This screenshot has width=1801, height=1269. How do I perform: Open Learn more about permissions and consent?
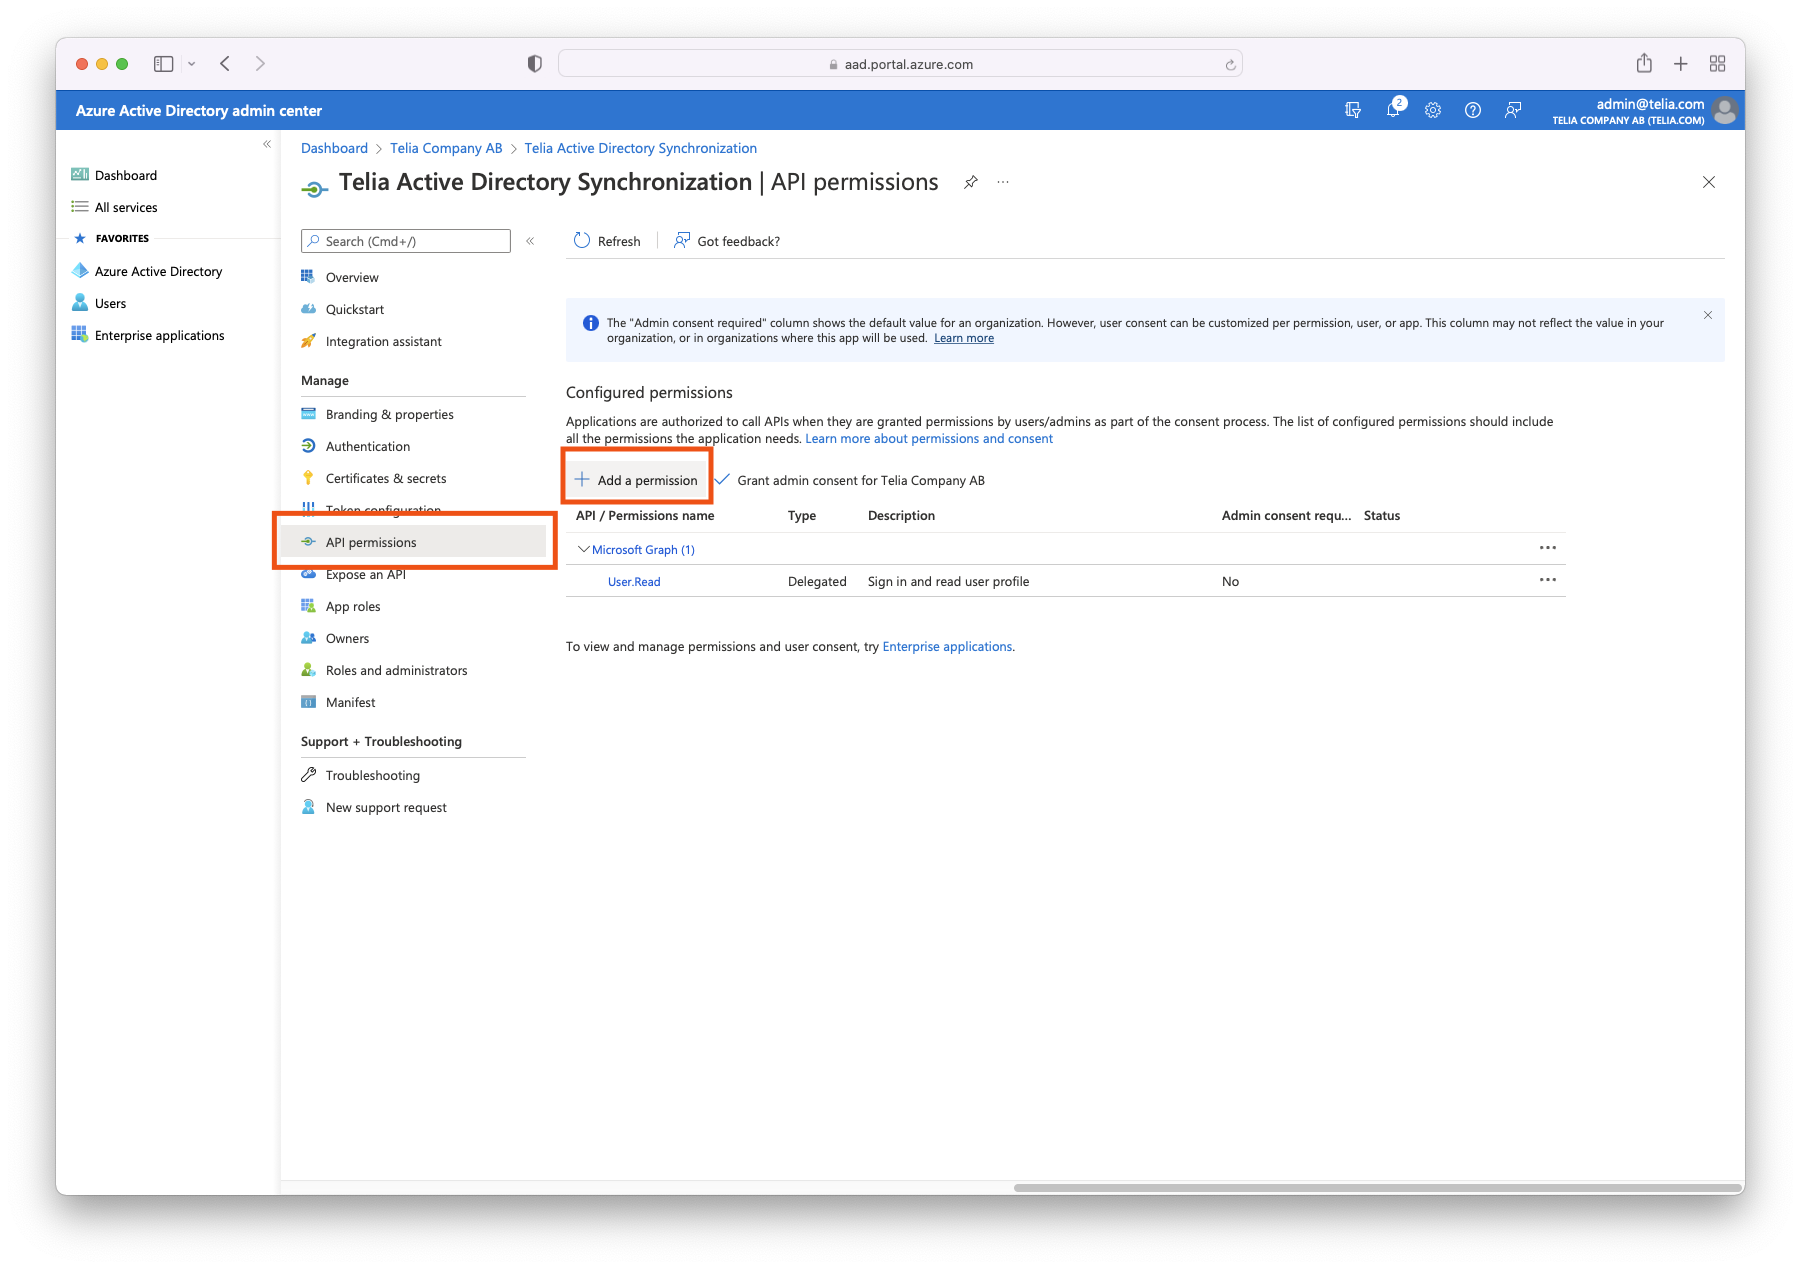(x=929, y=438)
